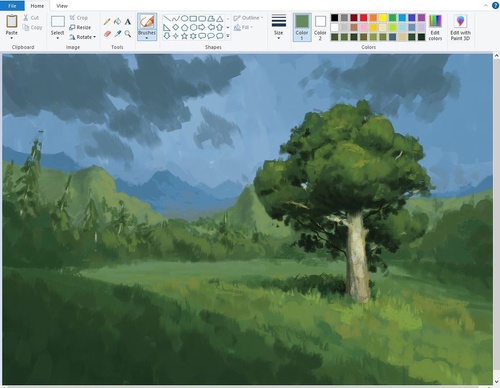Switch to the View tab
The image size is (500, 388).
pos(62,6)
